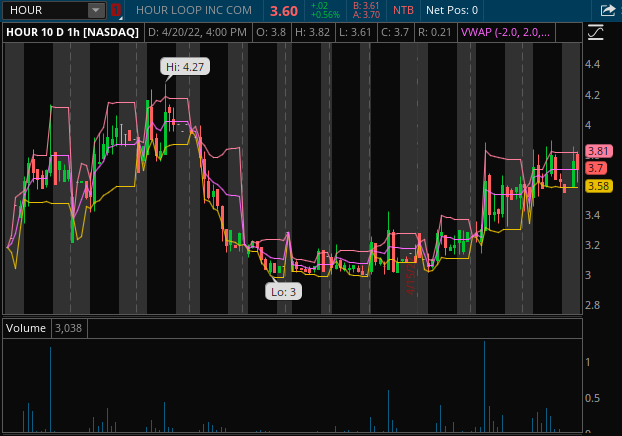
Task: Open the chart drawing tools icon
Action: click(x=595, y=32)
